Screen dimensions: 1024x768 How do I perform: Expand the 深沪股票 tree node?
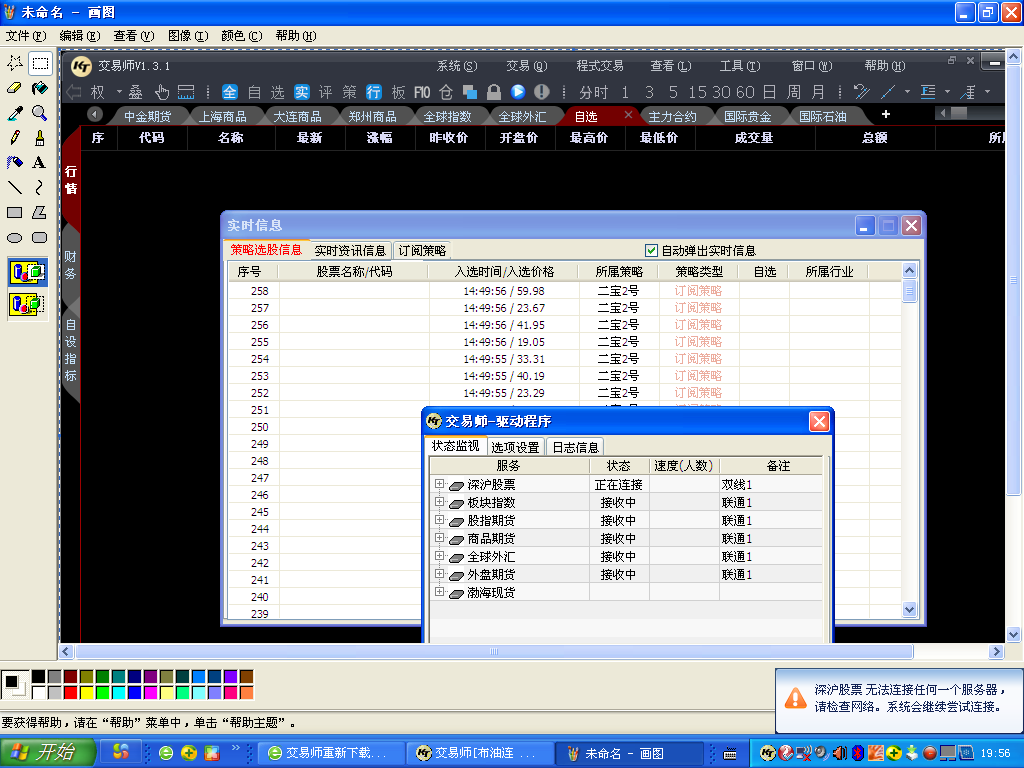pos(439,485)
